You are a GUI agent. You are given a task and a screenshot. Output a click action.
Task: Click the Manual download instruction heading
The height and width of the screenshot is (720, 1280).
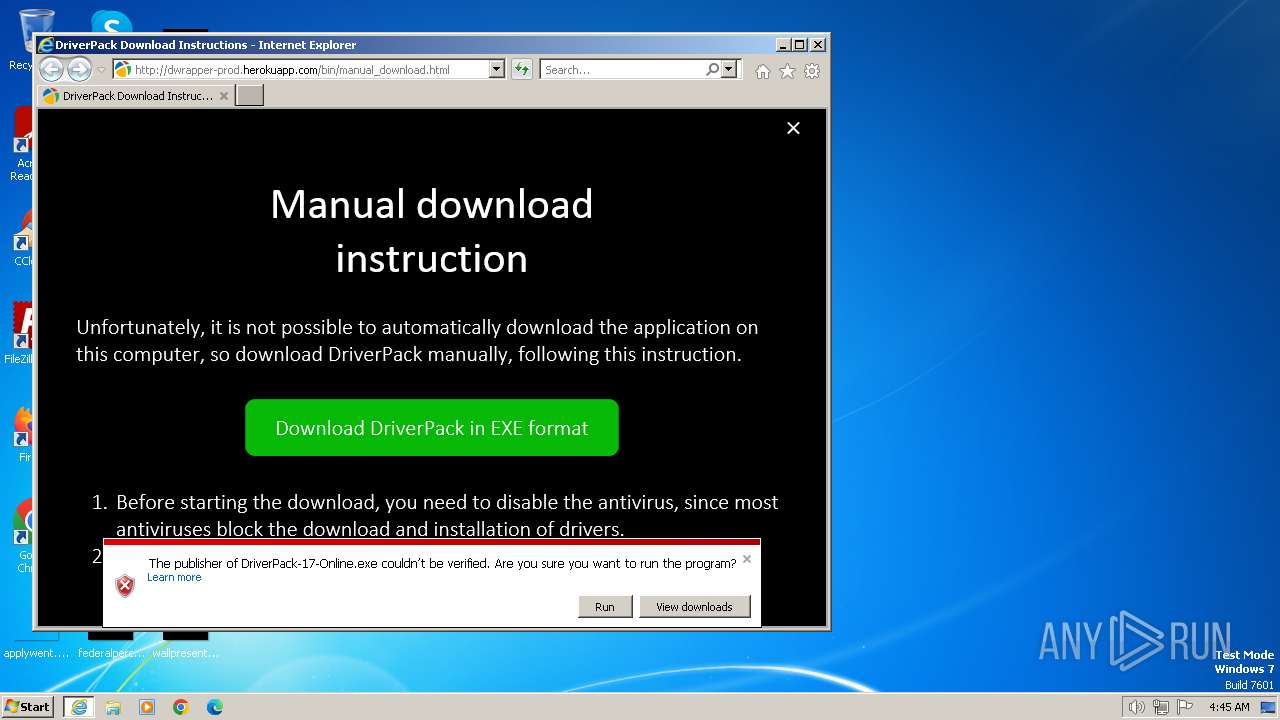(x=432, y=231)
